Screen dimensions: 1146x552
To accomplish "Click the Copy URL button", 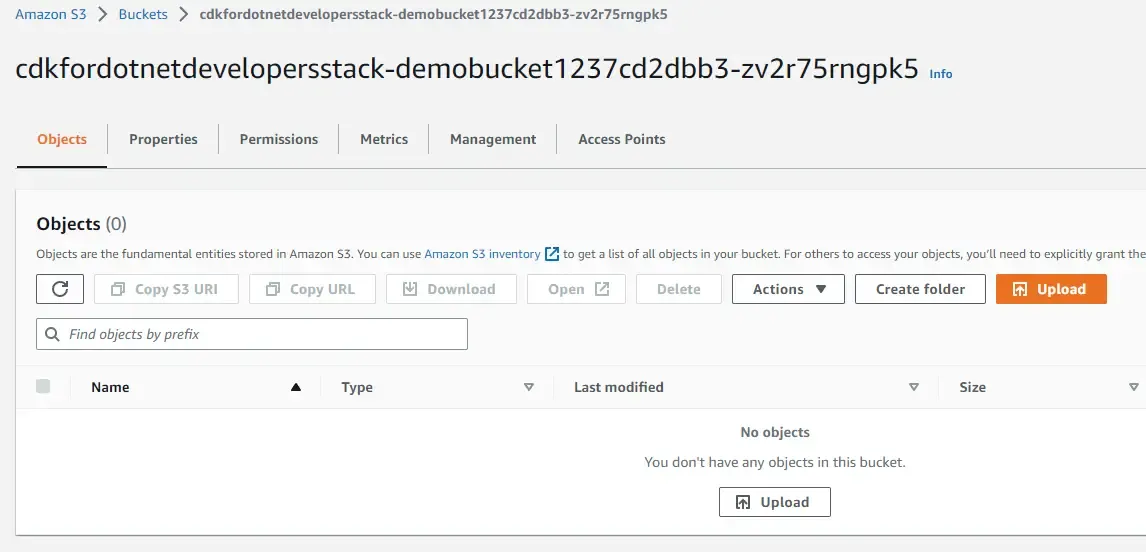I will [312, 289].
